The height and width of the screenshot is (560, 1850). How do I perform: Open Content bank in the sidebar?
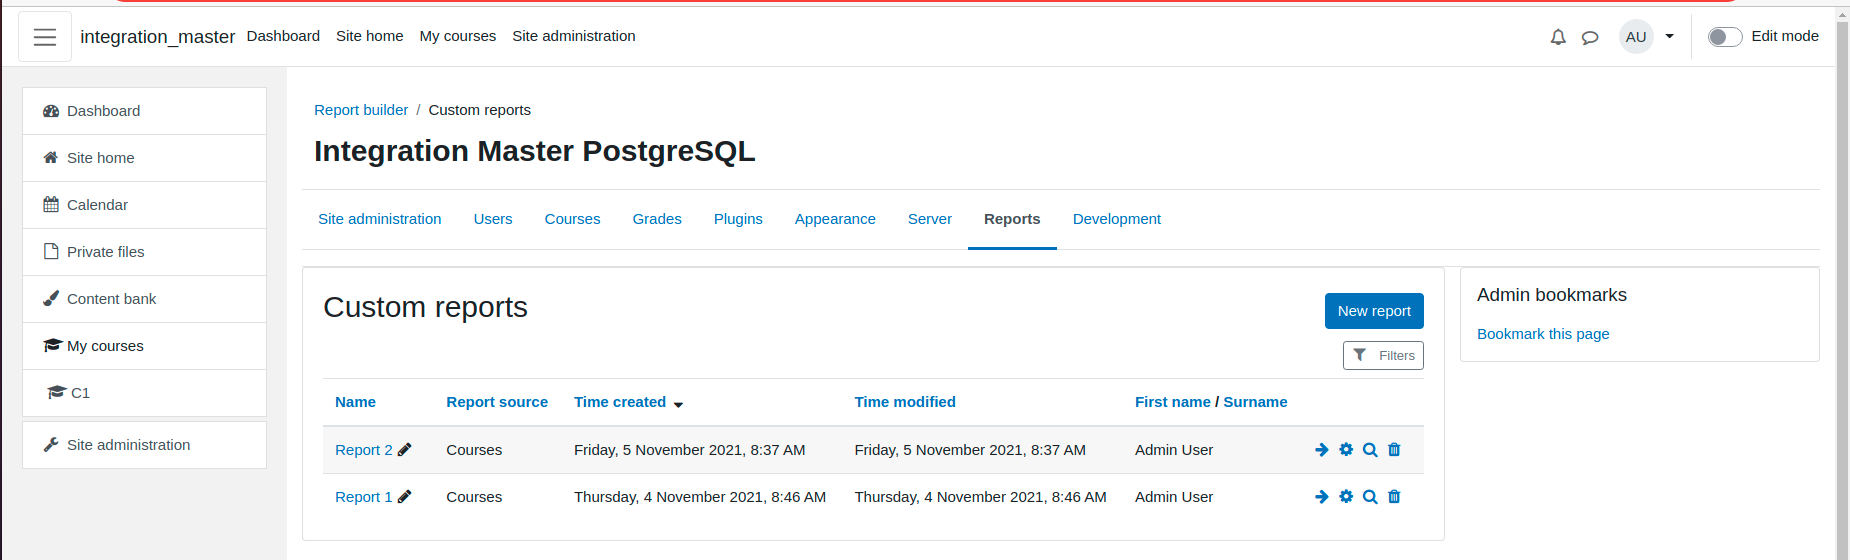(x=144, y=299)
